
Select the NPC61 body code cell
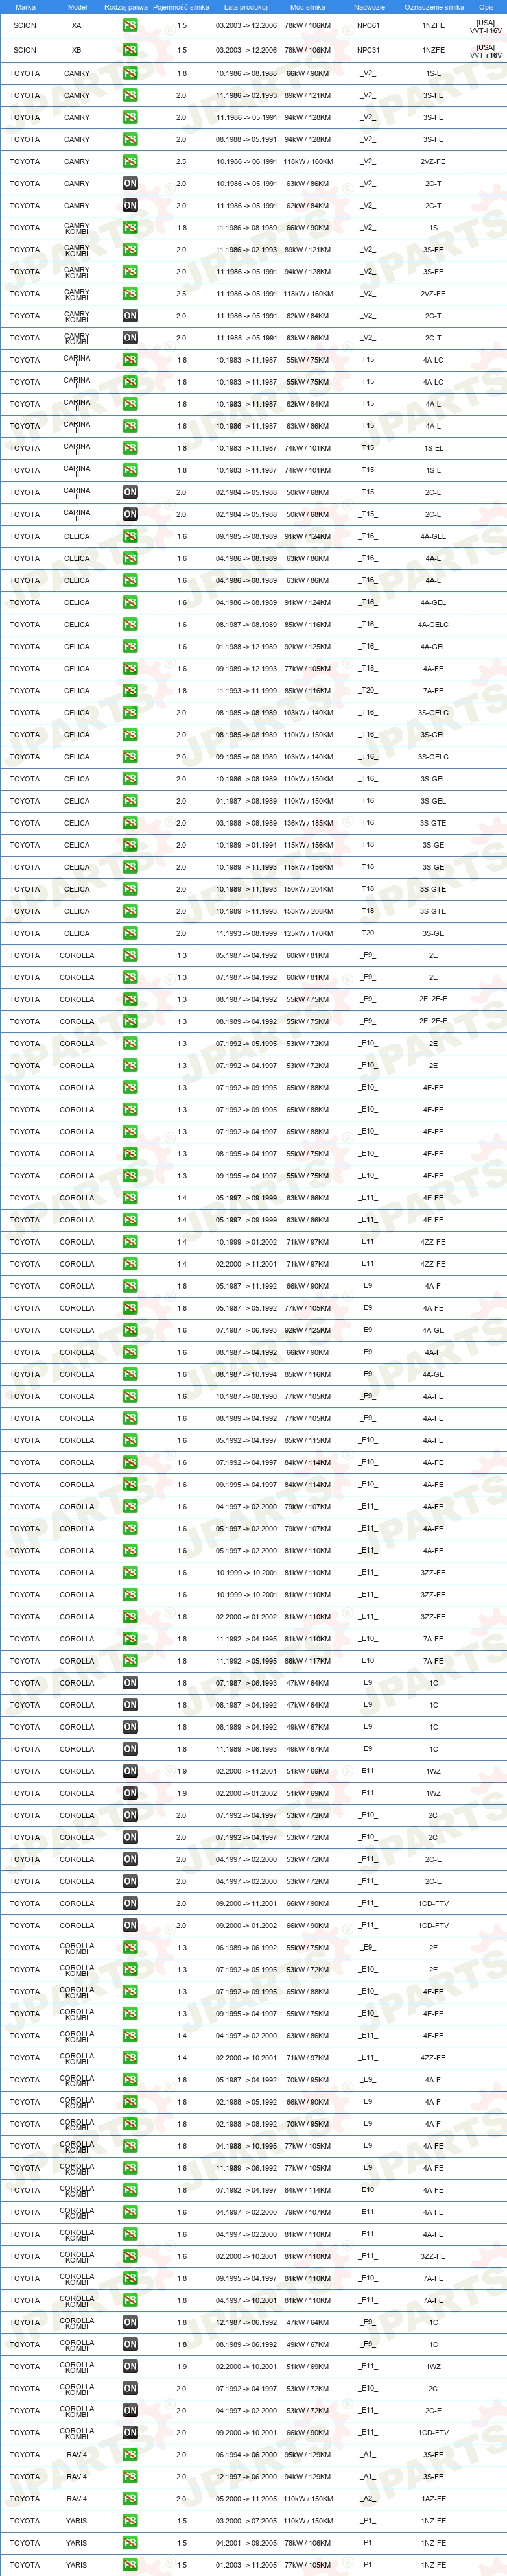[x=368, y=26]
